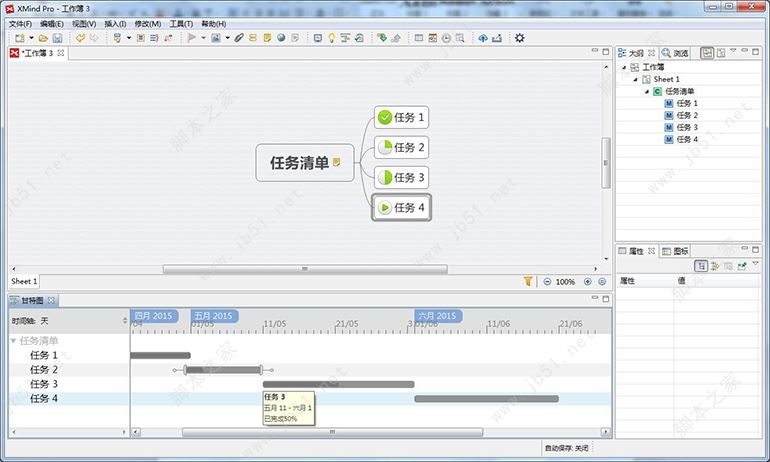The width and height of the screenshot is (770, 462).
Task: Open the folder icon in the toolbar
Action: [x=43, y=38]
